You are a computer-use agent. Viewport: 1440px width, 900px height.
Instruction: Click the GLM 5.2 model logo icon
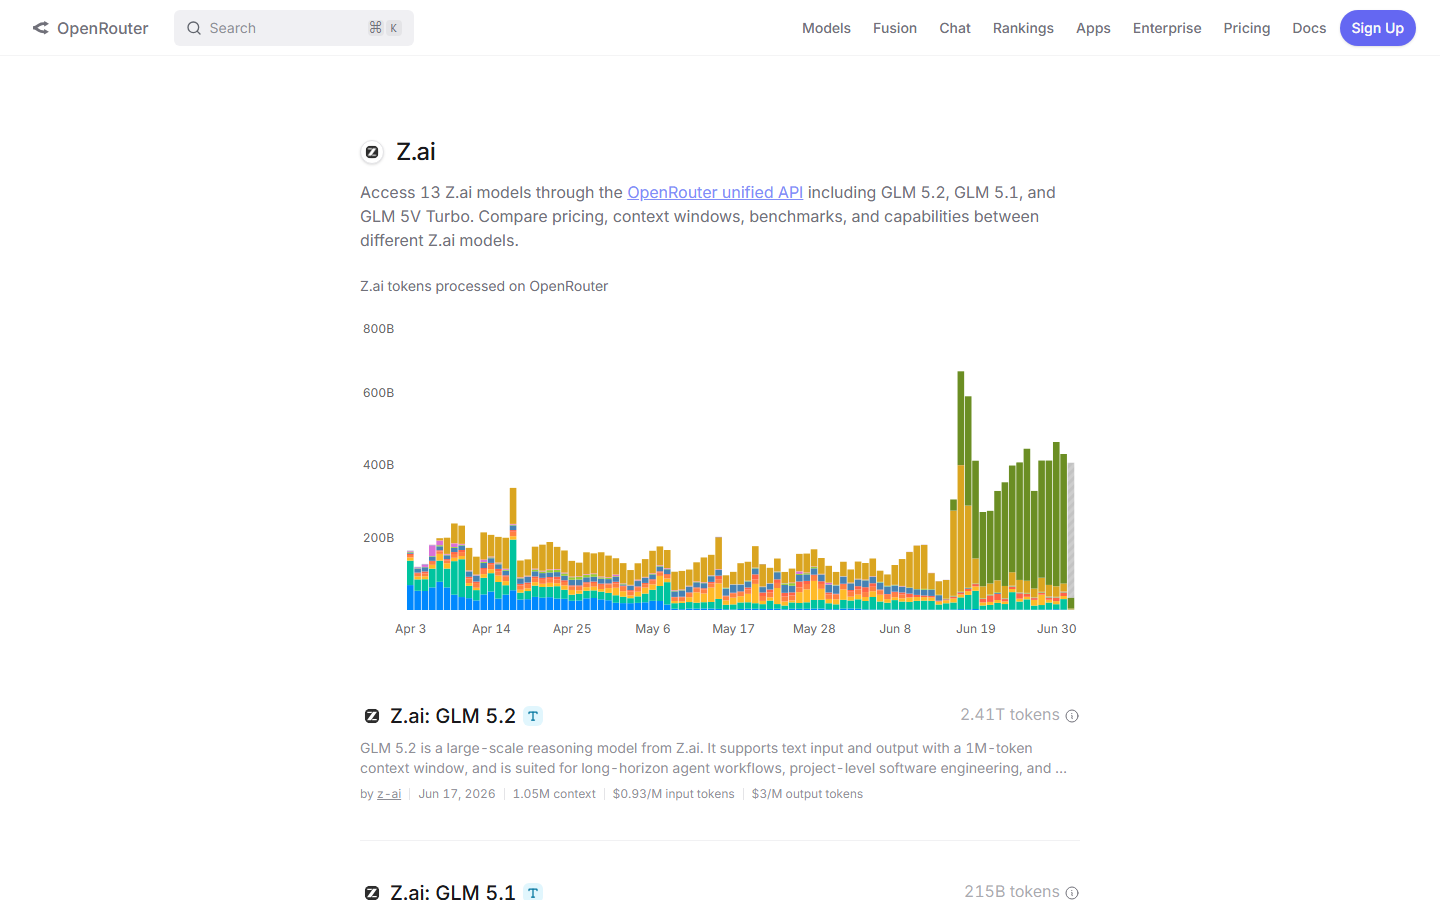click(372, 716)
